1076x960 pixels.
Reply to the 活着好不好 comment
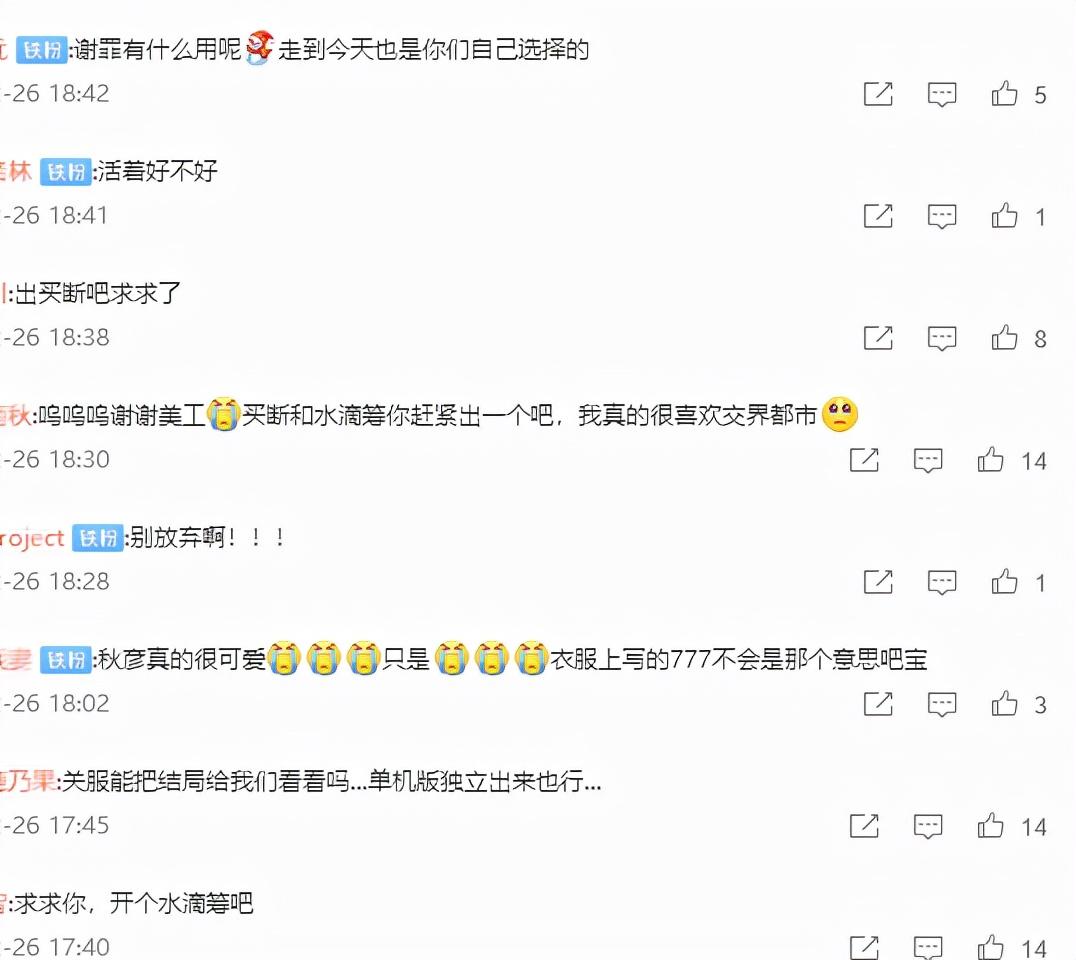[942, 216]
